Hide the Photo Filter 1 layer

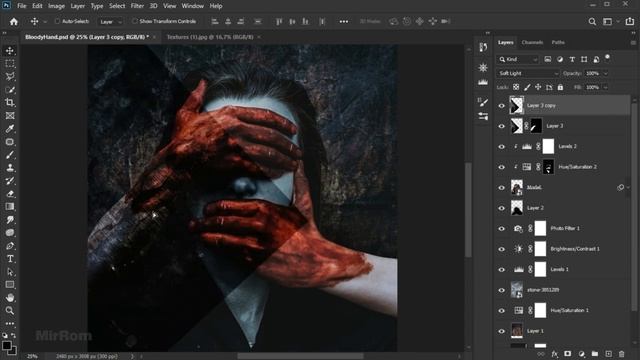click(502, 229)
